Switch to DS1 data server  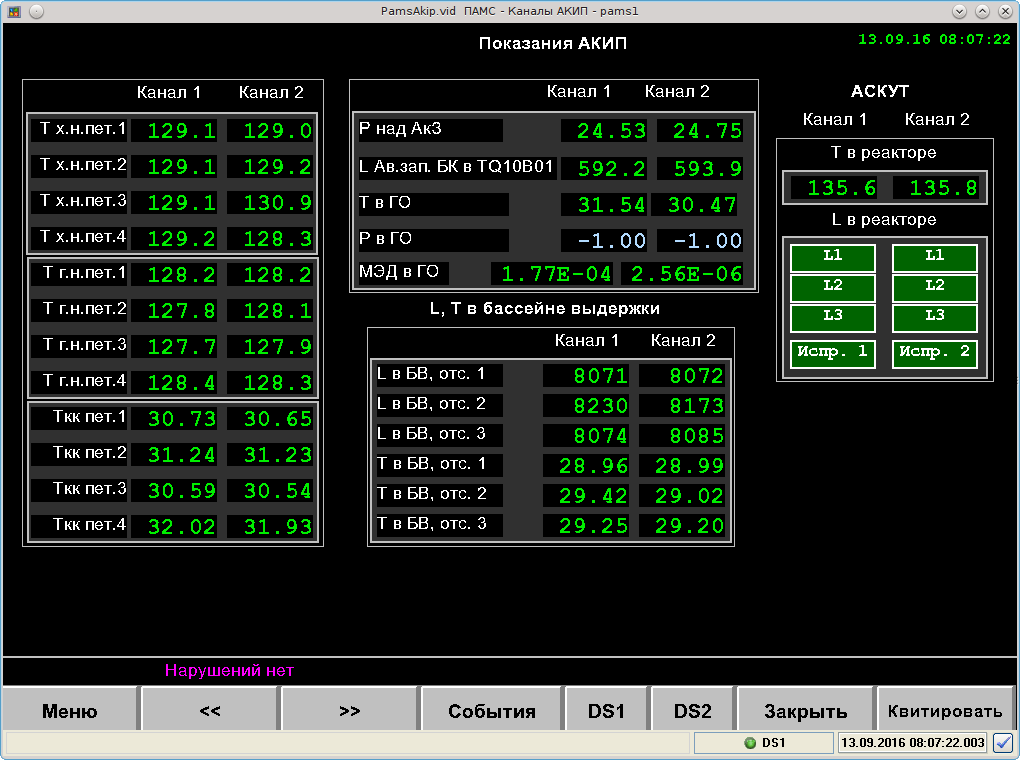607,711
